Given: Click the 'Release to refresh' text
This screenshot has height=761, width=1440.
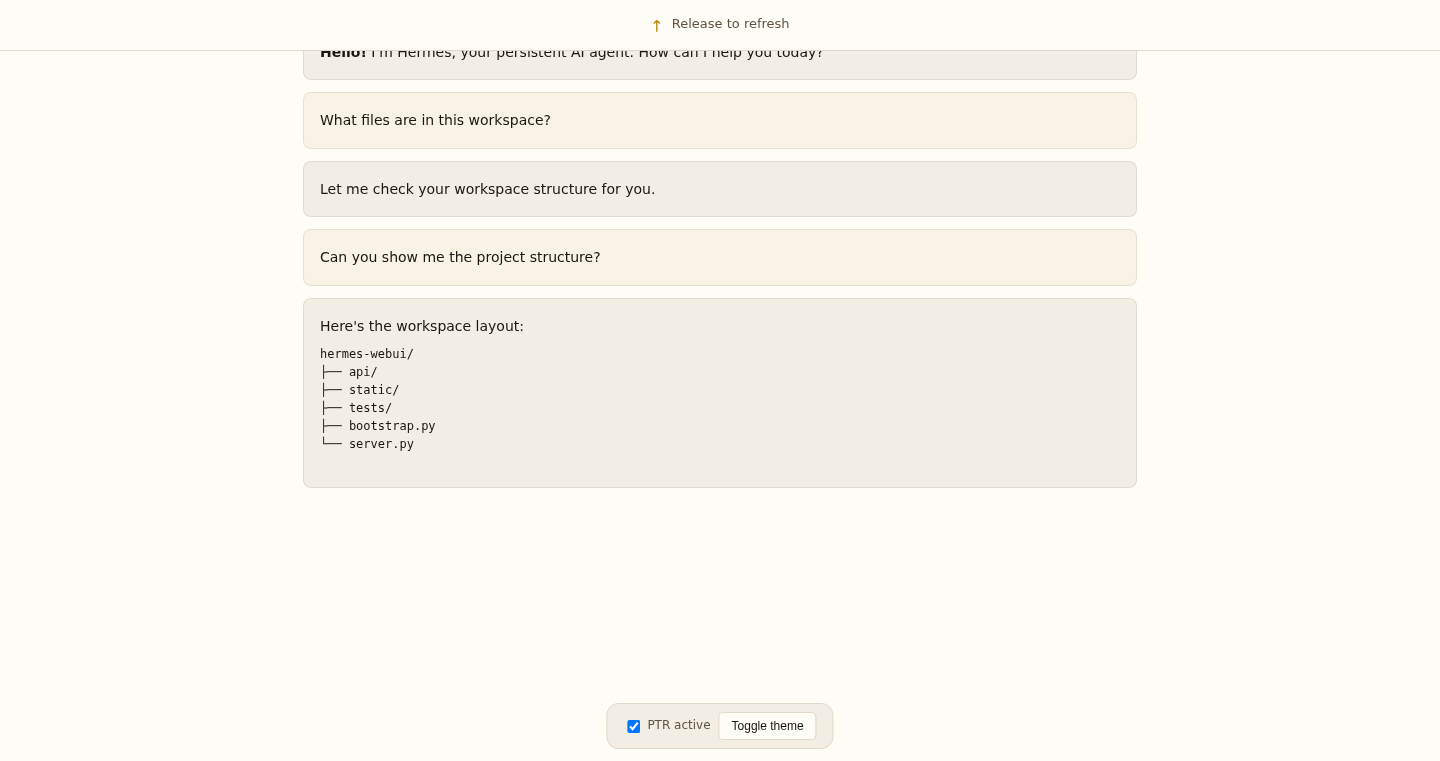Looking at the screenshot, I should point(730,24).
